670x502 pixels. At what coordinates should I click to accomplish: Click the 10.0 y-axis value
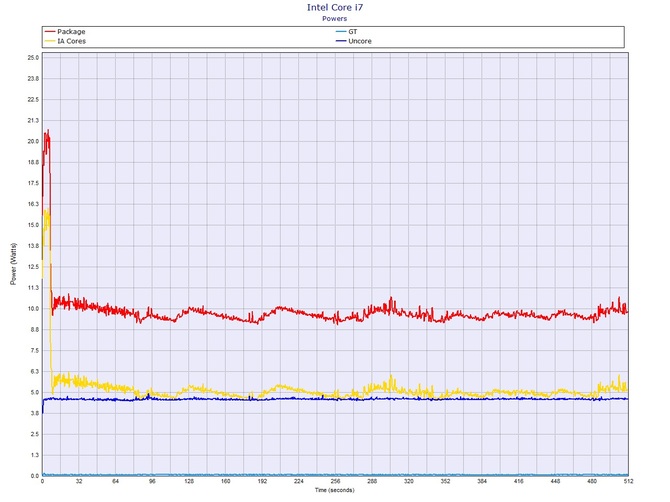click(x=33, y=309)
